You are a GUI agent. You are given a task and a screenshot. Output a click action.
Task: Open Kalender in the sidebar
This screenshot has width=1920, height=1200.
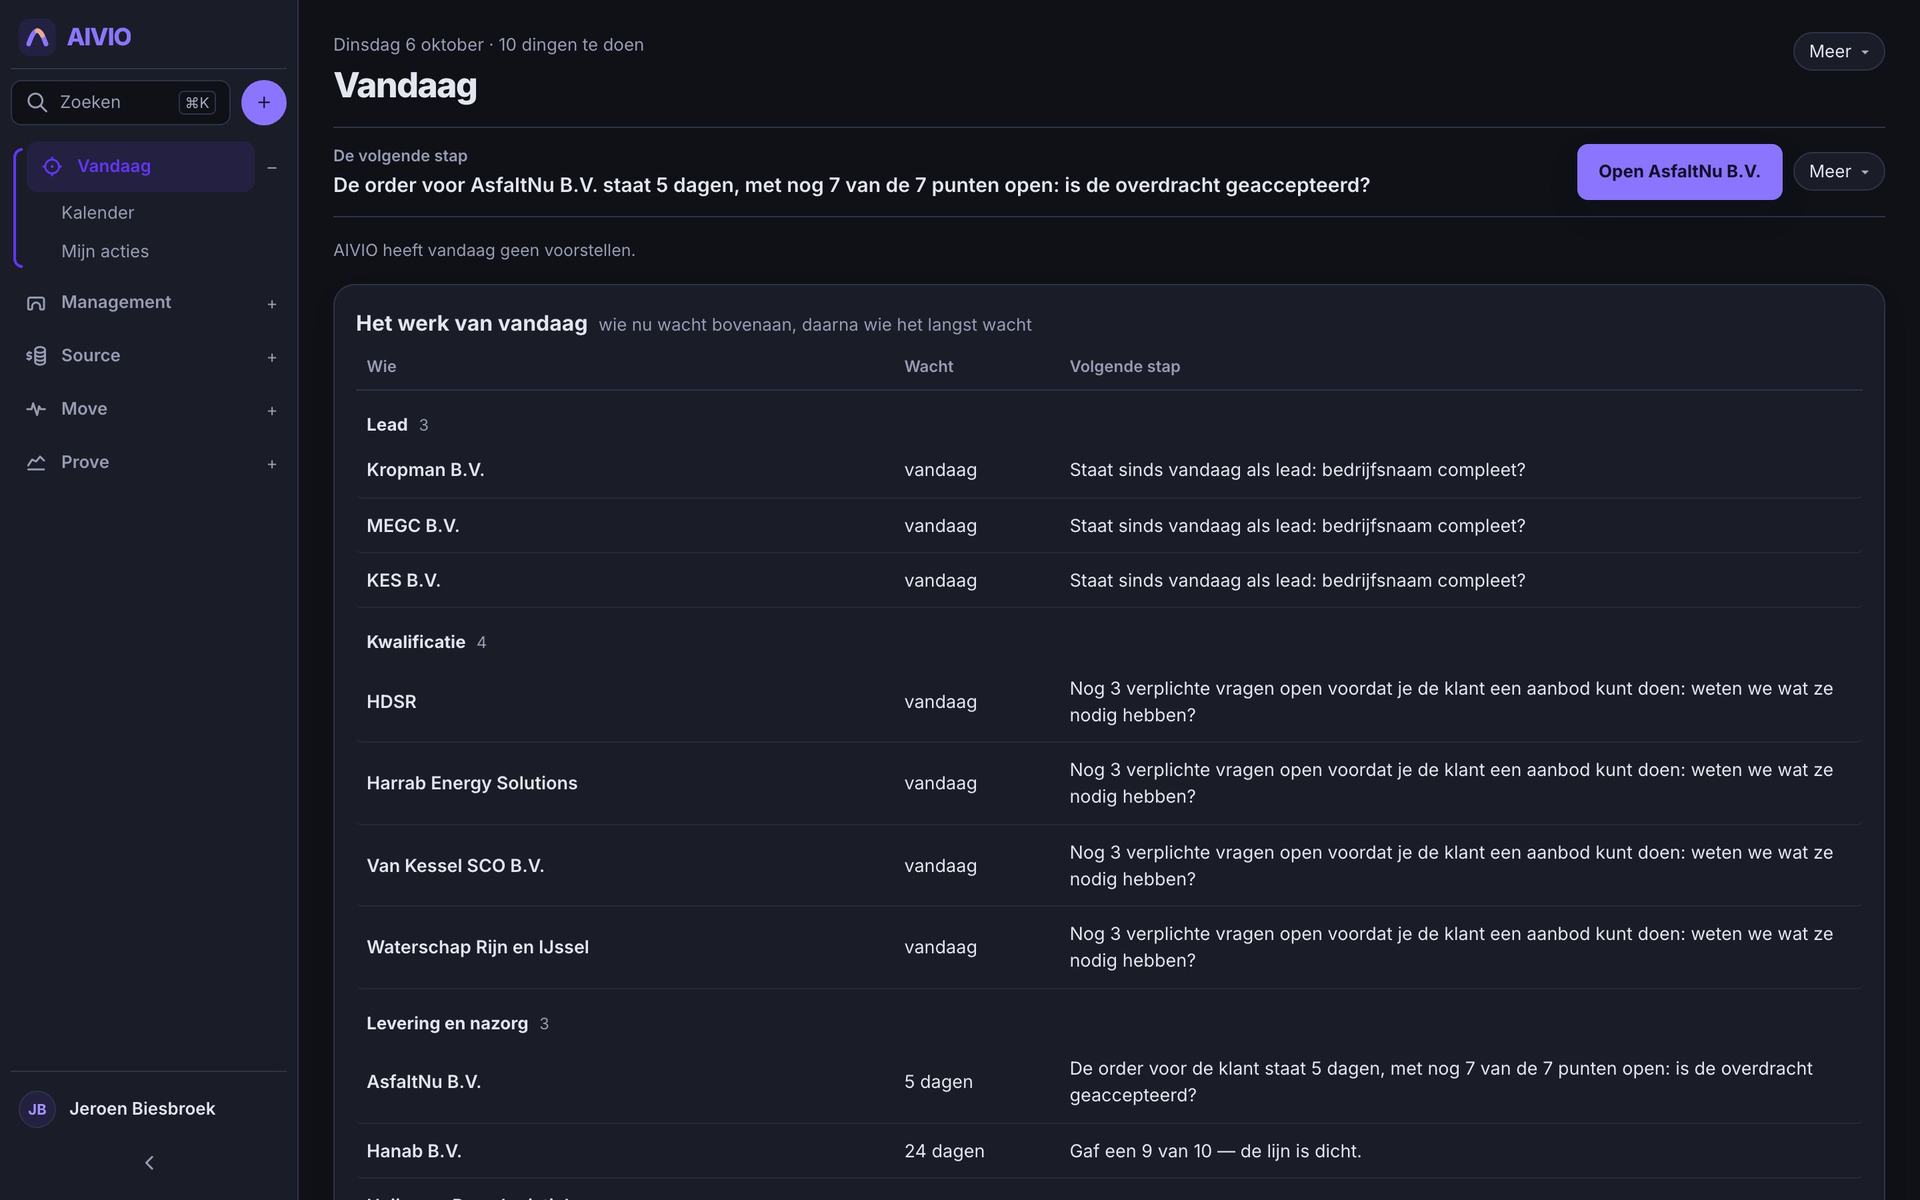click(x=97, y=212)
